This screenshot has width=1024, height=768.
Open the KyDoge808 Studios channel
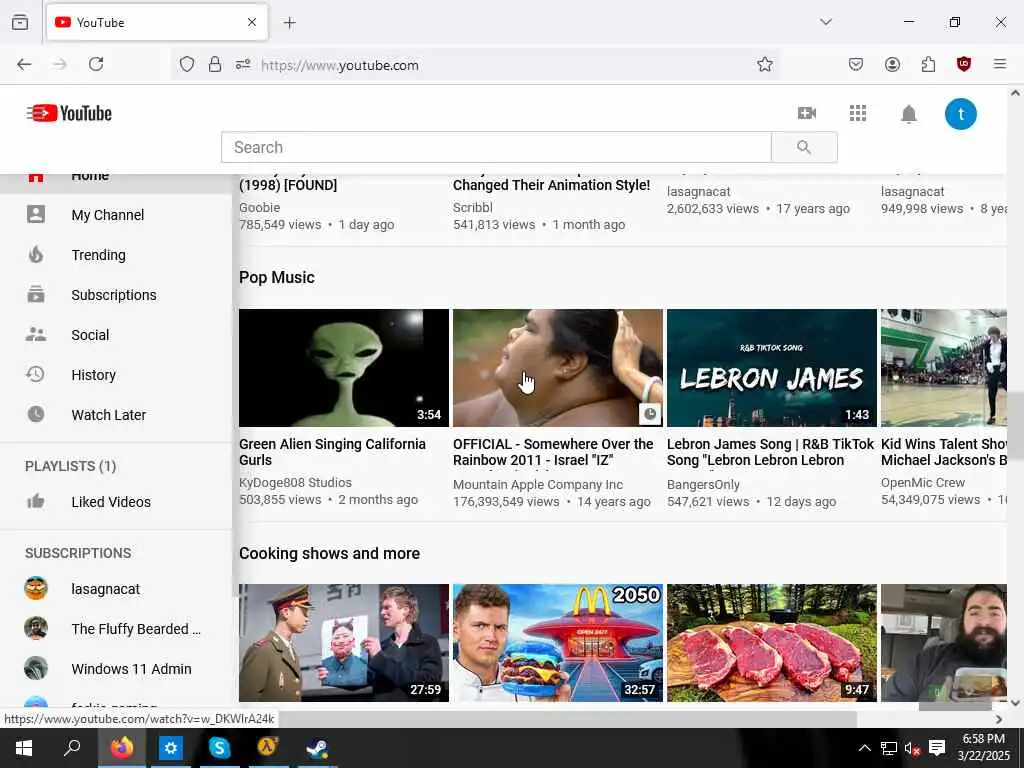pos(295,483)
